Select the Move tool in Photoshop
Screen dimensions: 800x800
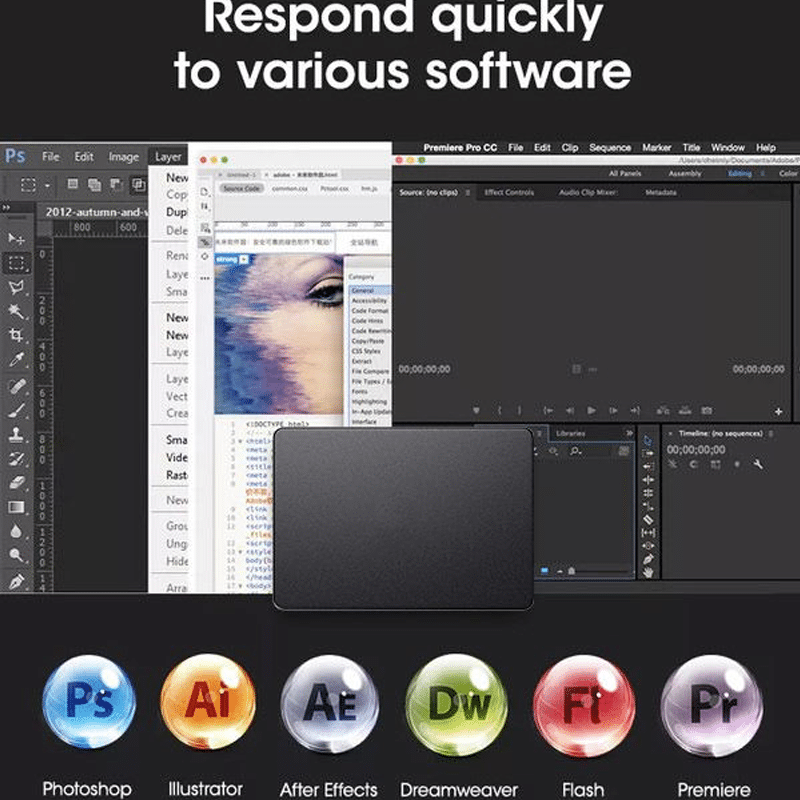click(x=16, y=239)
